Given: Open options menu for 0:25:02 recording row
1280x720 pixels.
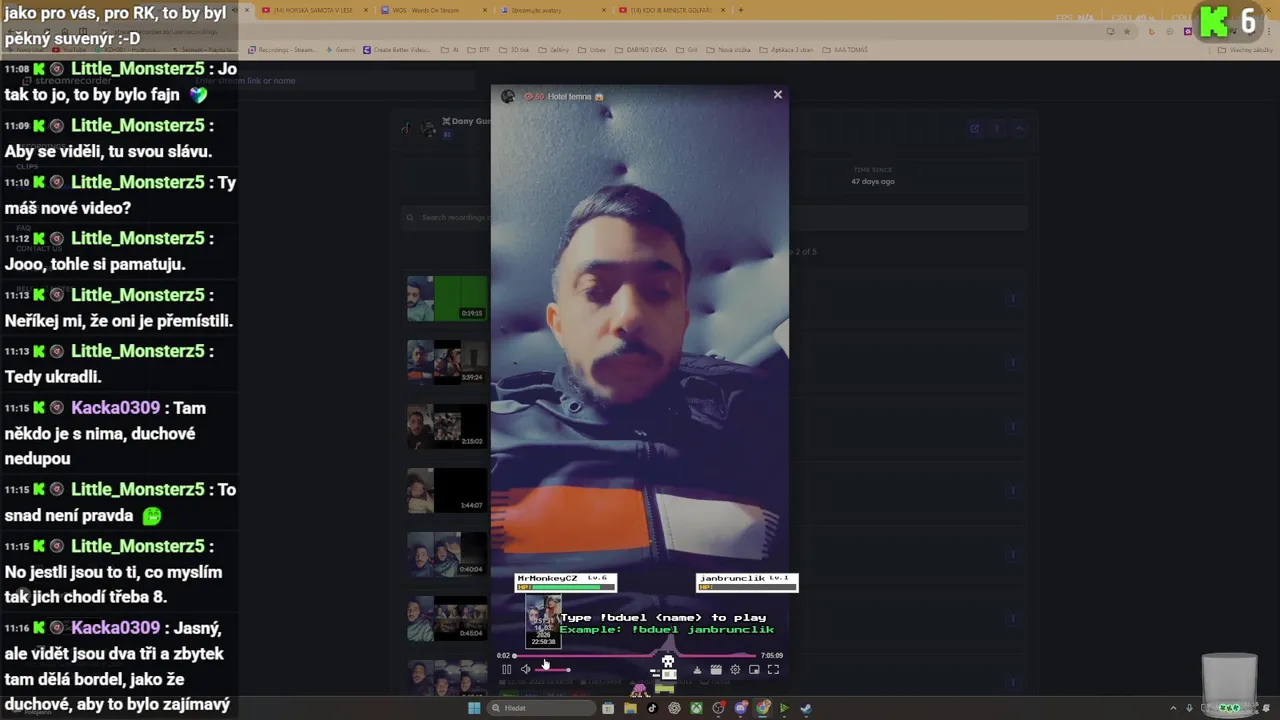Looking at the screenshot, I should (1012, 426).
